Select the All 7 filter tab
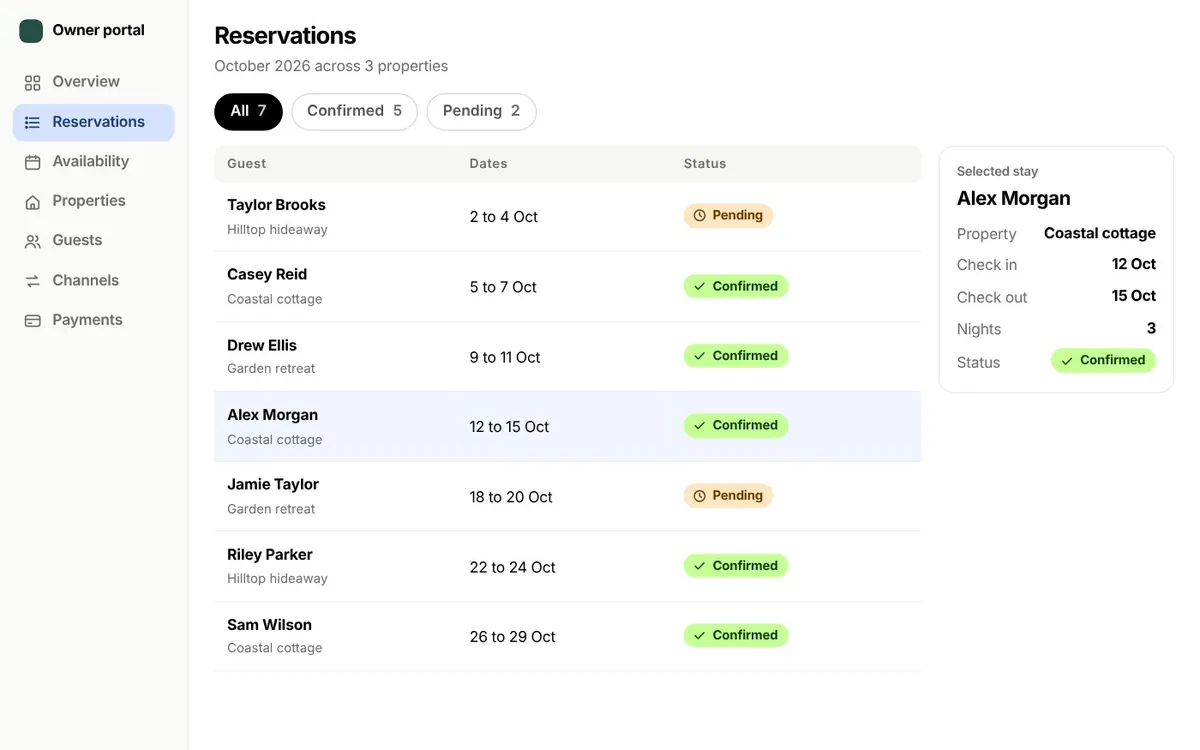This screenshot has height=750, width=1200. tap(248, 111)
